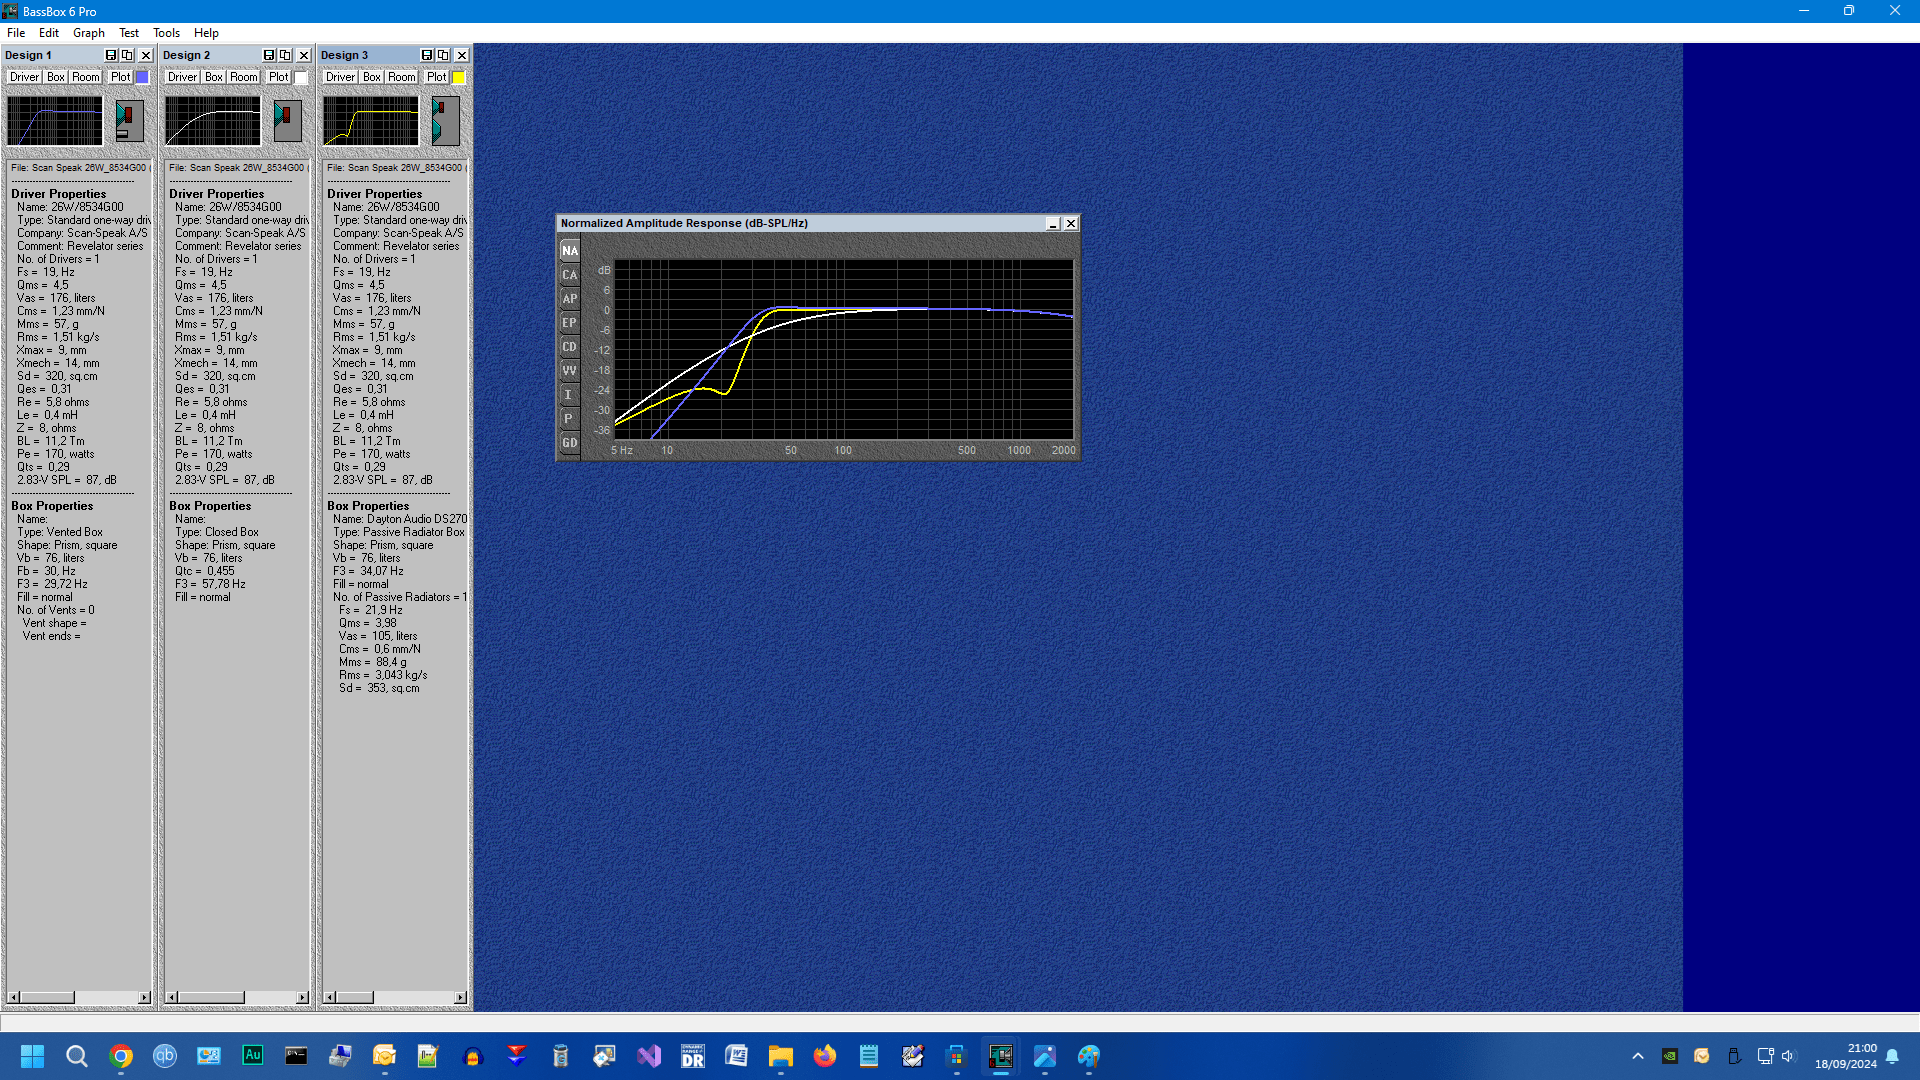
Task: Click the duplicate design icon in Design 1
Action: click(x=127, y=55)
